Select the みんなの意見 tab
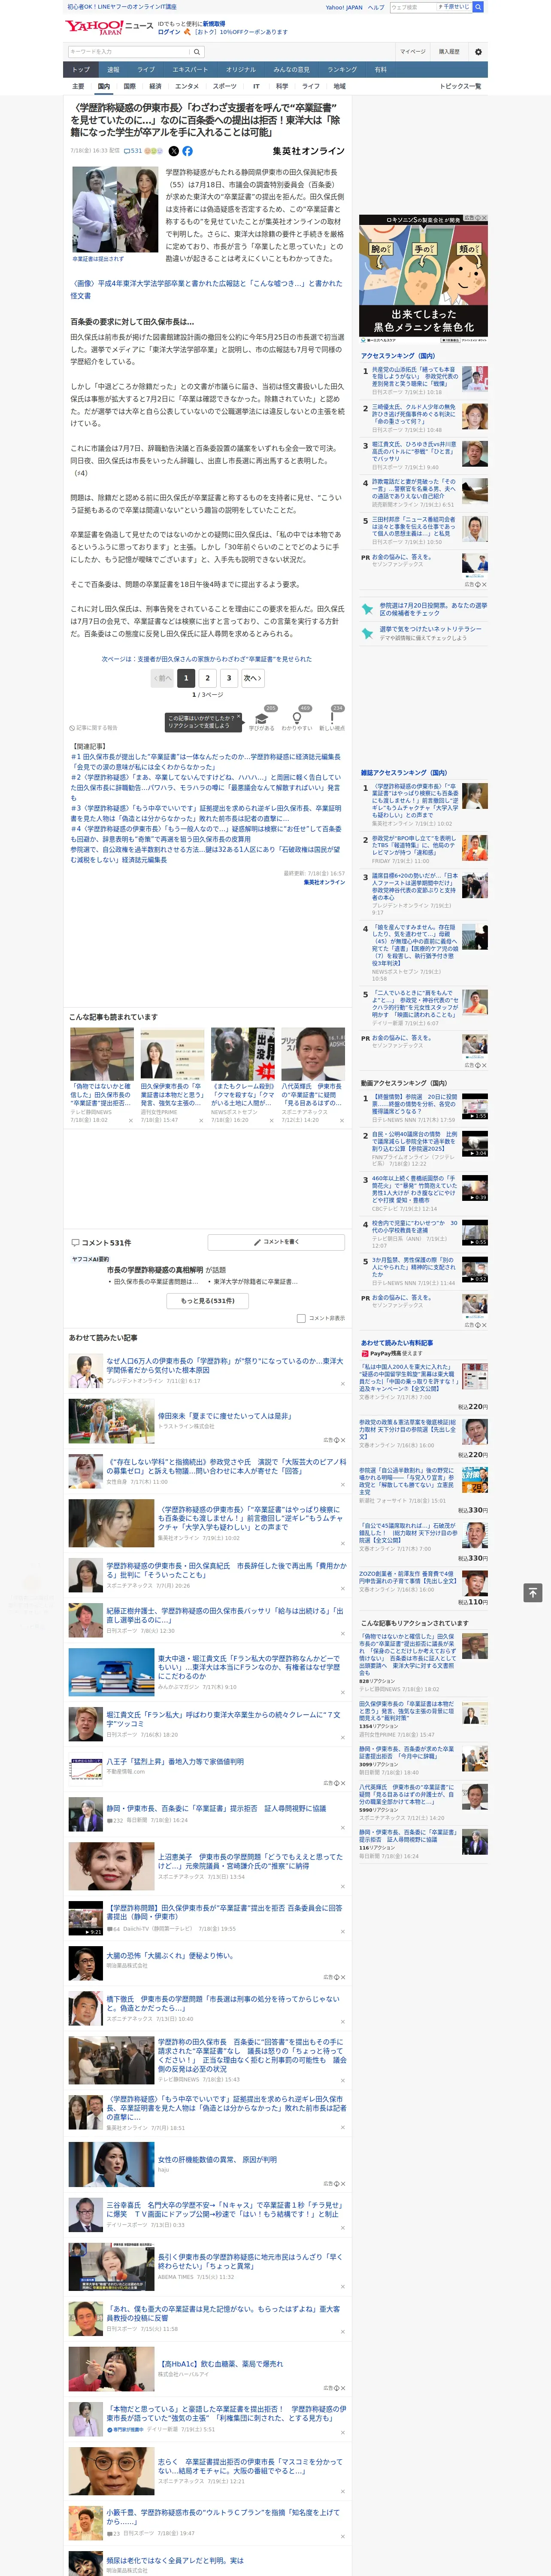The image size is (551, 2576). click(291, 70)
